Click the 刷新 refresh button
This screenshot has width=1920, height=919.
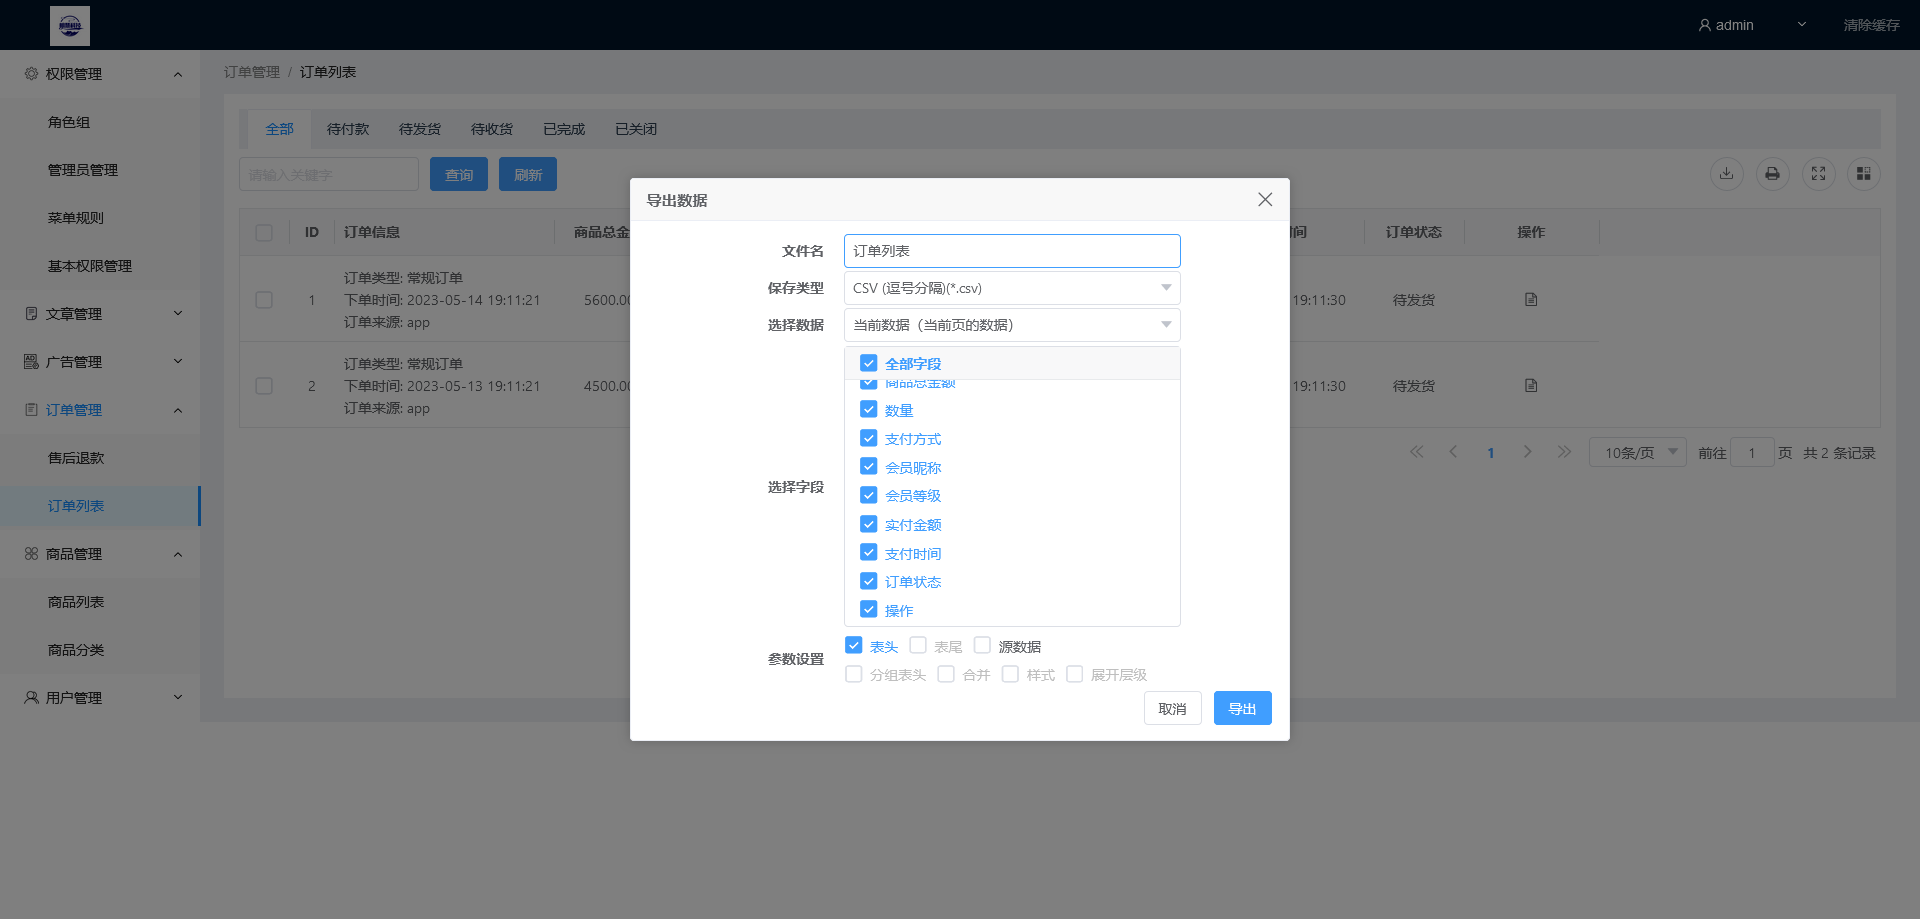click(x=528, y=174)
